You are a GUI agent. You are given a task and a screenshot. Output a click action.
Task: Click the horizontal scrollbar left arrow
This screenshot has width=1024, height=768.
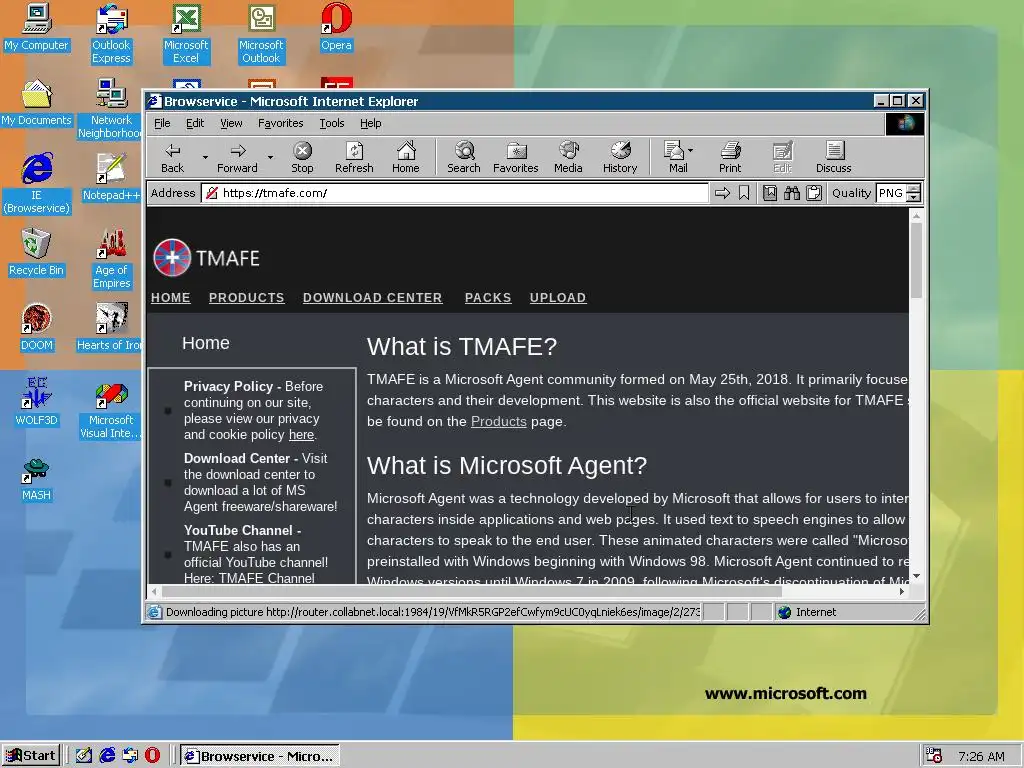154,592
